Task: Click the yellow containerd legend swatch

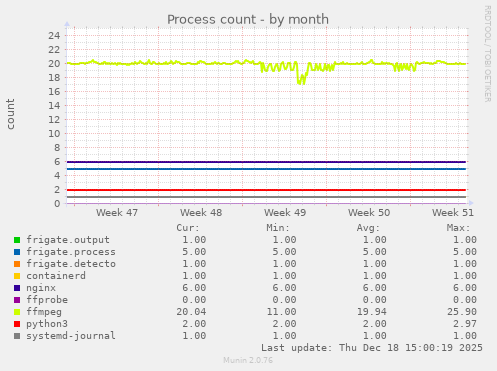Action: [17, 276]
